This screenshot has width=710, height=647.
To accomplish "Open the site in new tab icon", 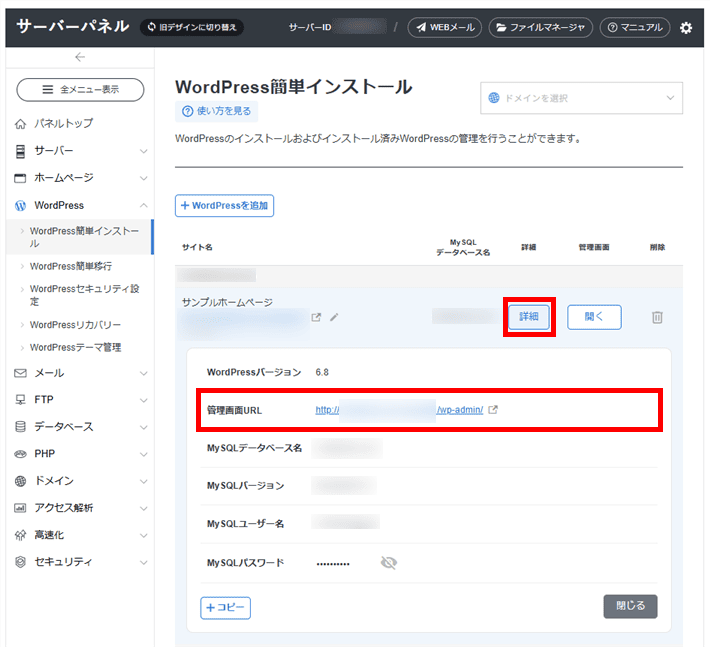I will tap(316, 317).
